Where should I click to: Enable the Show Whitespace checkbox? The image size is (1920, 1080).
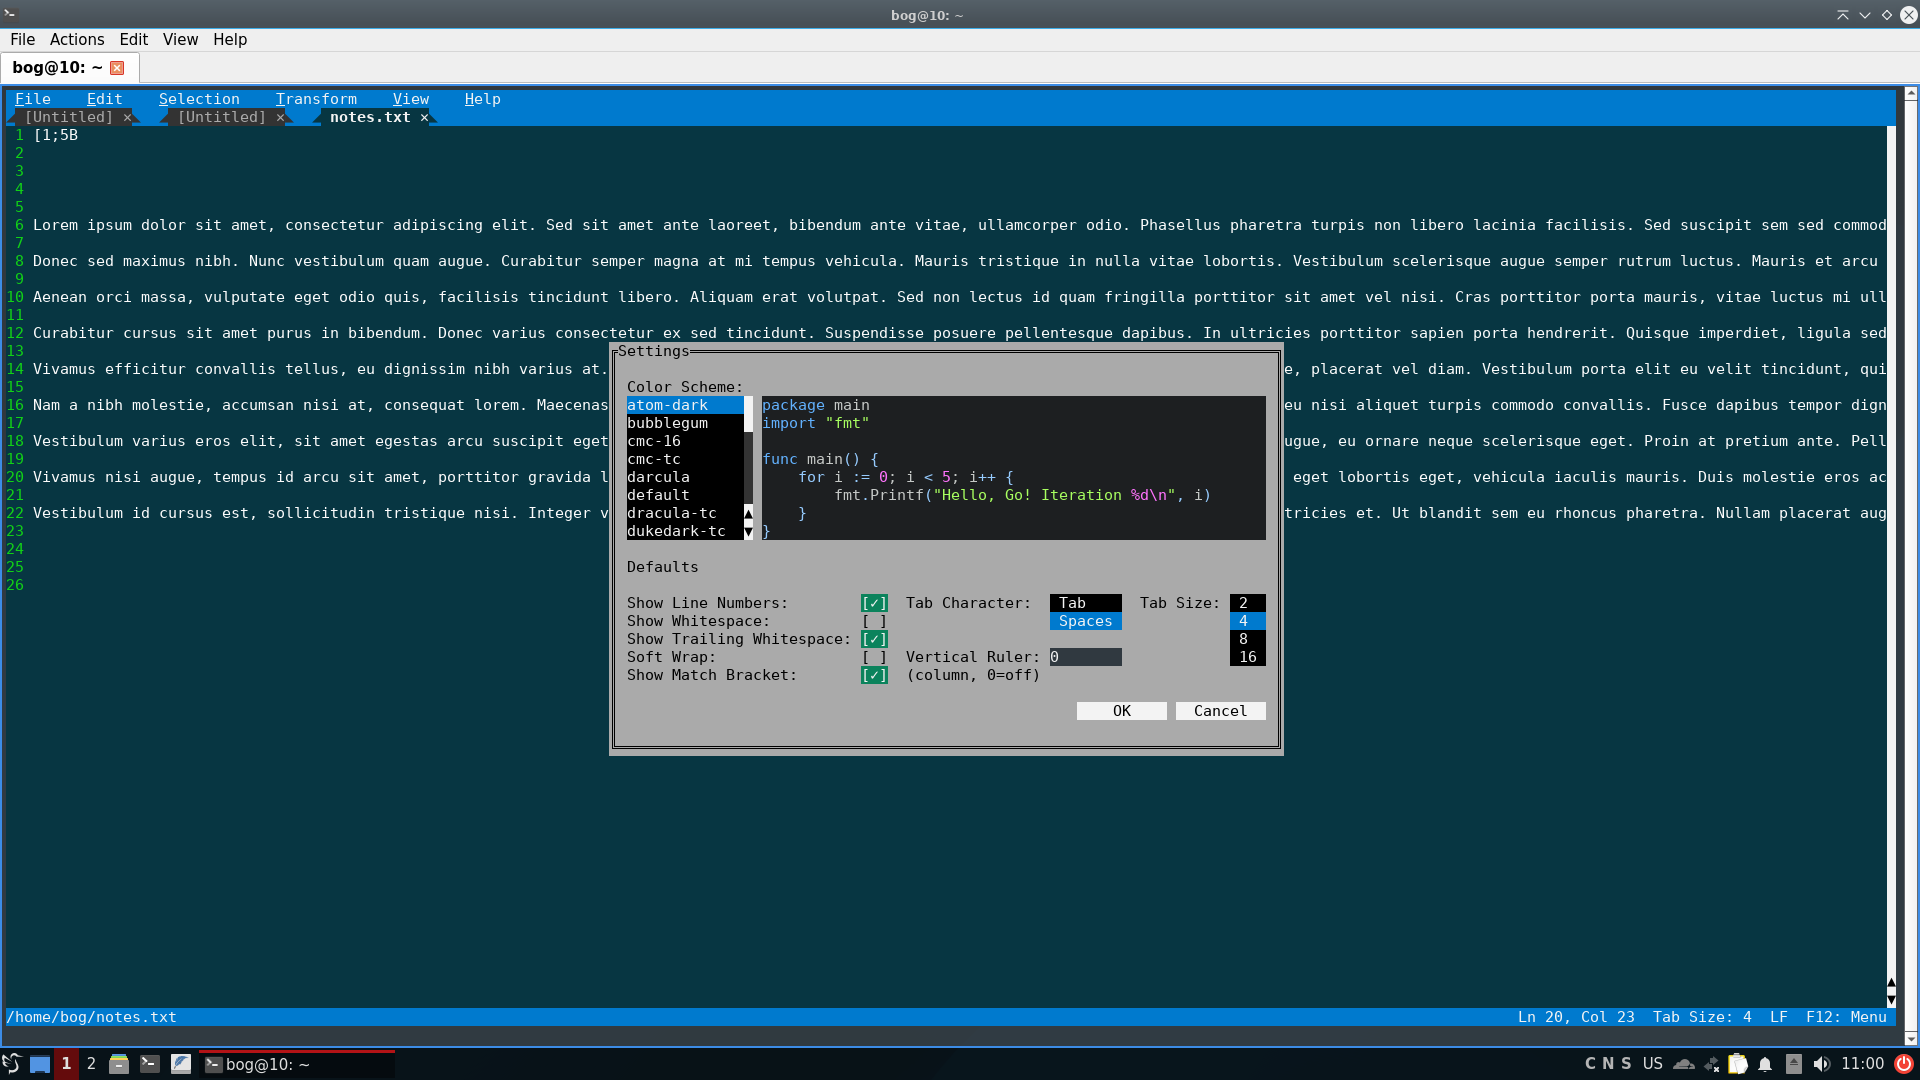click(874, 621)
